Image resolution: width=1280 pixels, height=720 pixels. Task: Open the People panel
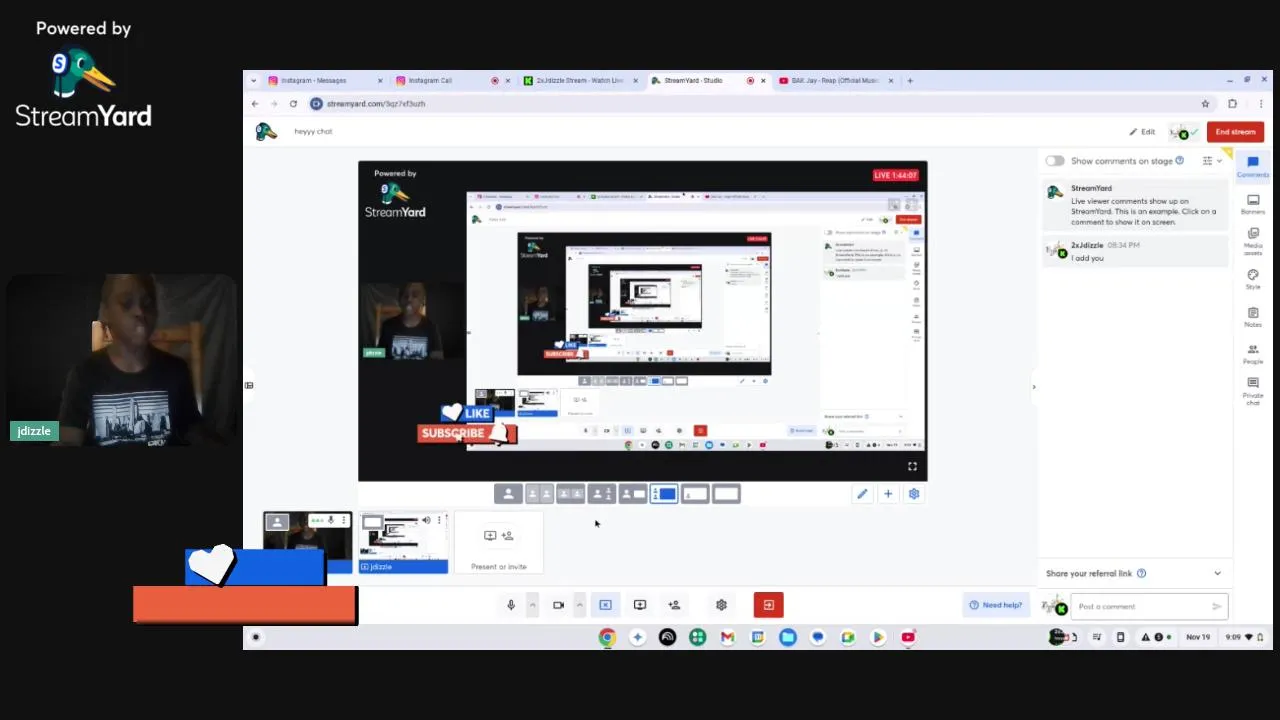1253,353
